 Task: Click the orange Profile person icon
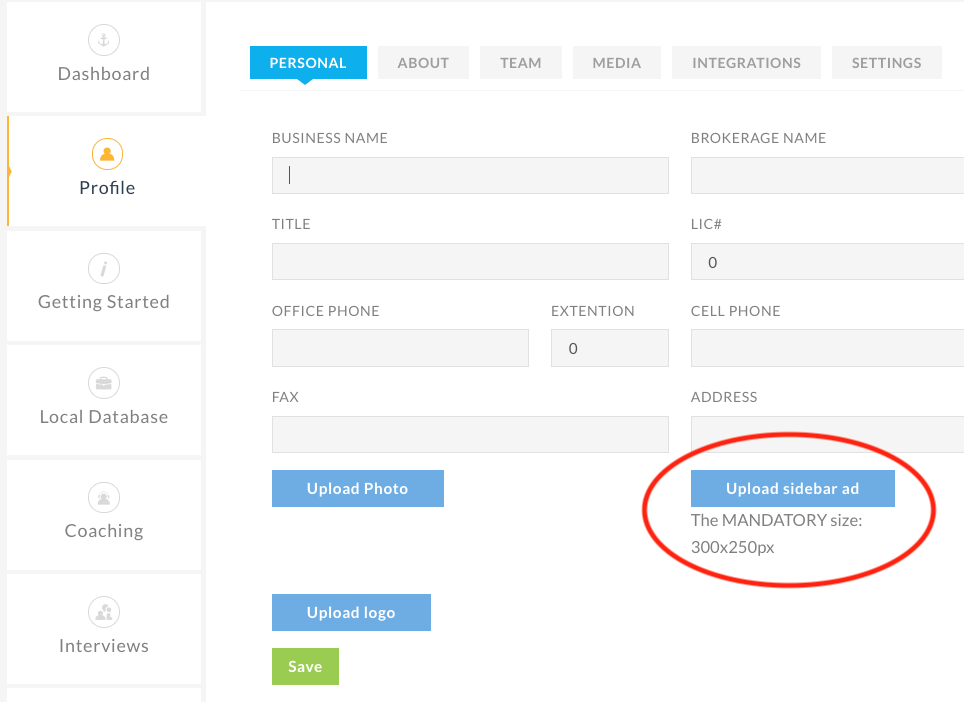coord(107,154)
